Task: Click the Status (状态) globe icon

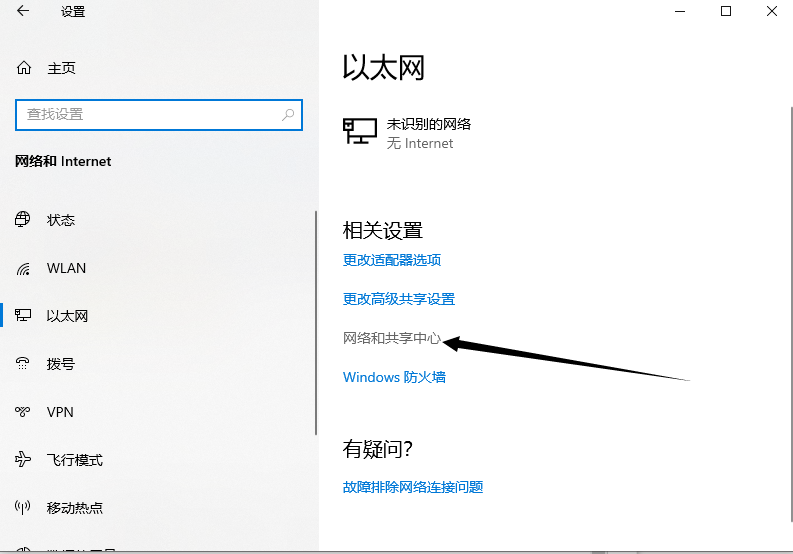Action: (24, 220)
